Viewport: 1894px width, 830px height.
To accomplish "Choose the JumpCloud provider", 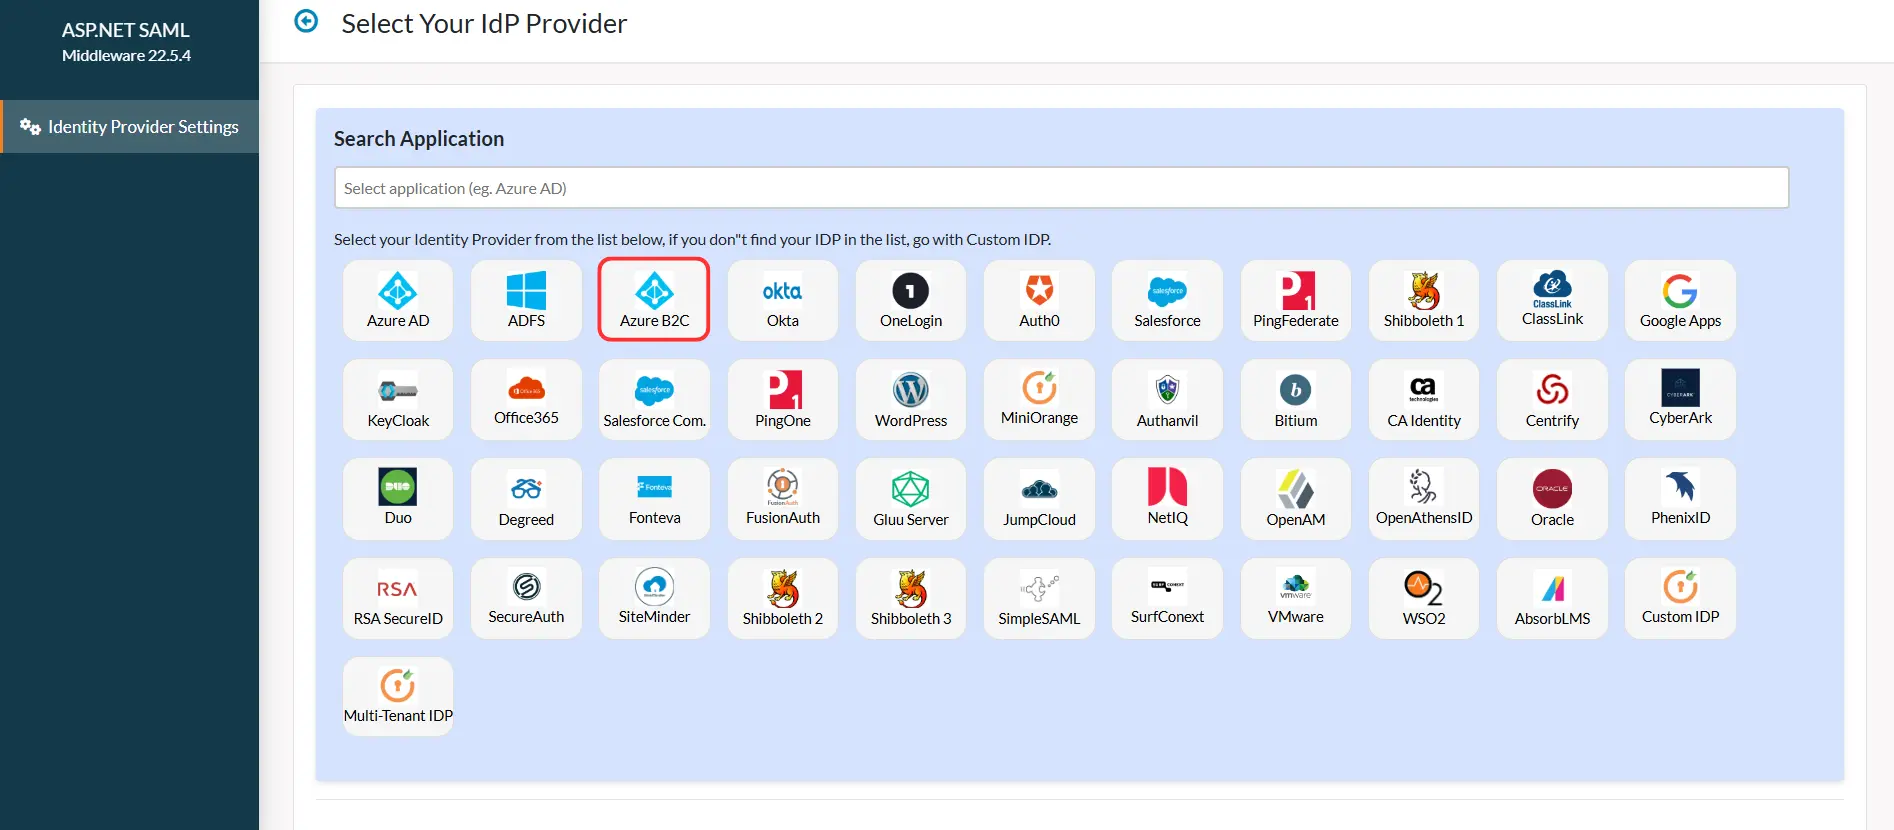I will click(1039, 498).
